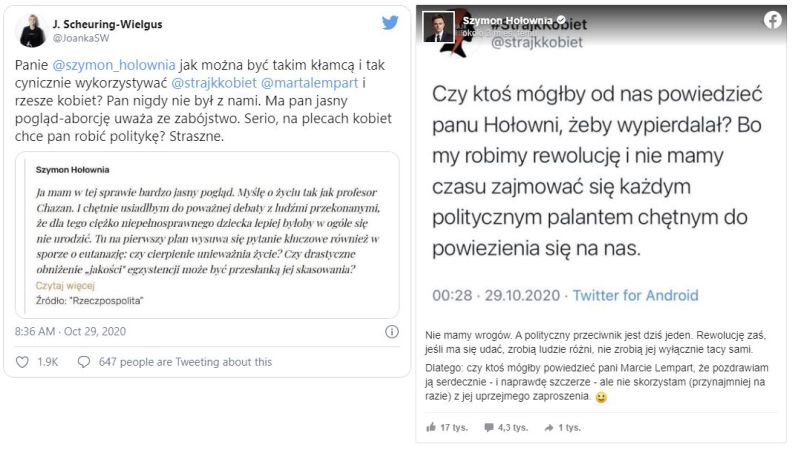Open Szymon Hołownia profile picture
This screenshot has height=450, width=793.
tap(438, 27)
